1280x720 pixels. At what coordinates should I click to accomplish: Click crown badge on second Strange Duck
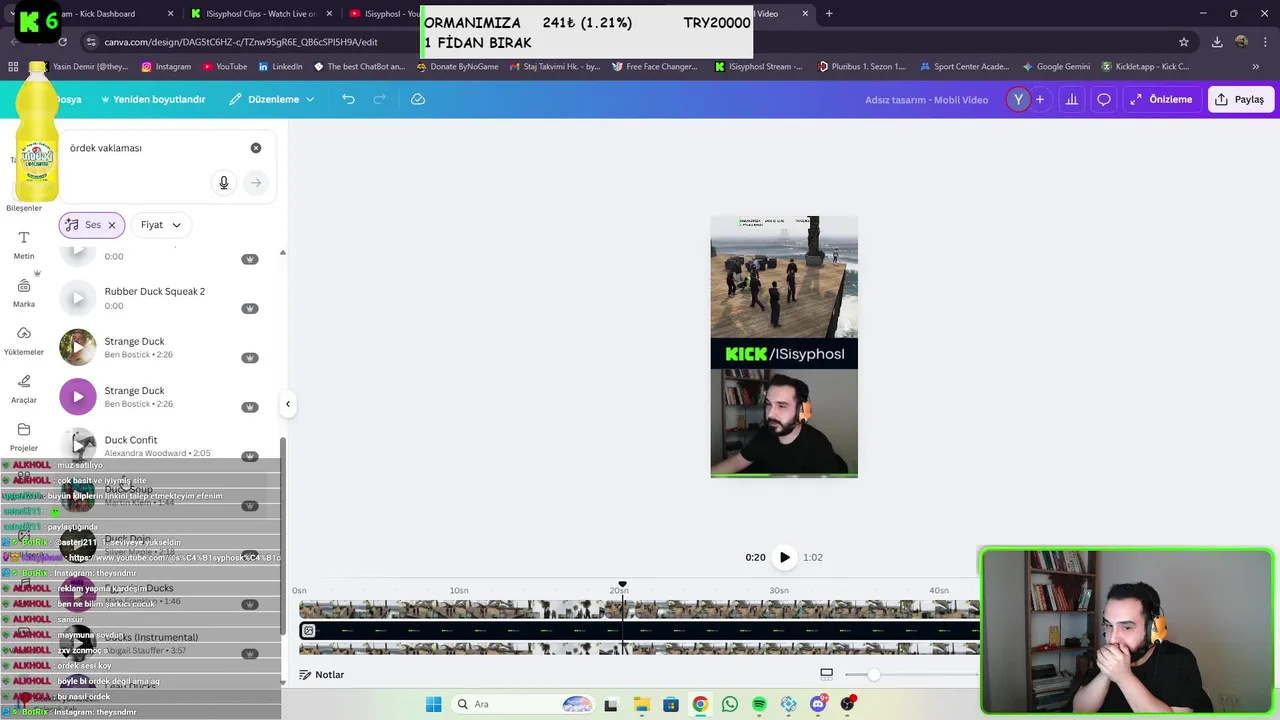click(250, 407)
